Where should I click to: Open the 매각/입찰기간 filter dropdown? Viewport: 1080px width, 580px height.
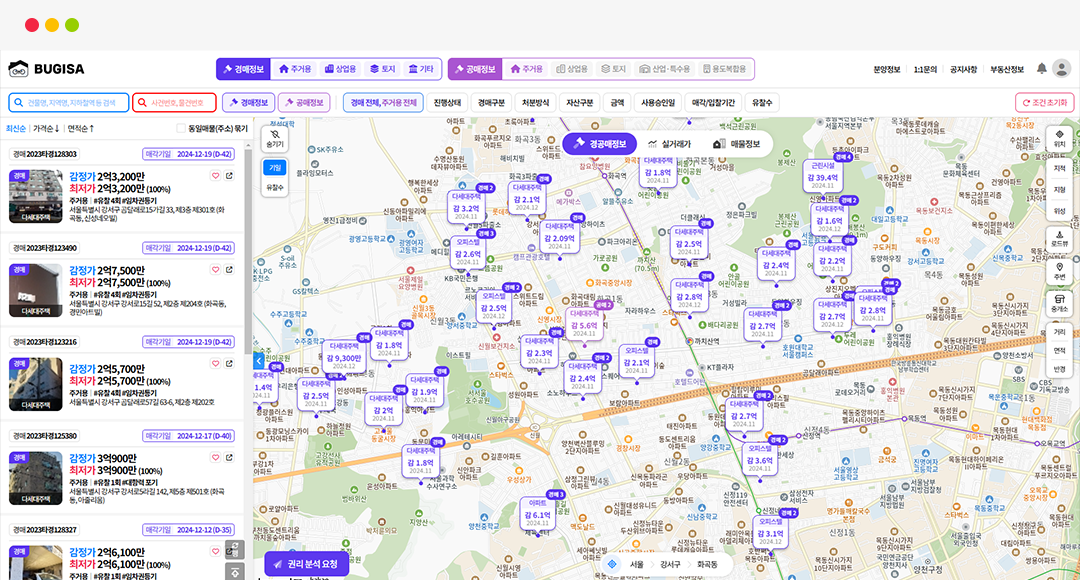713,102
